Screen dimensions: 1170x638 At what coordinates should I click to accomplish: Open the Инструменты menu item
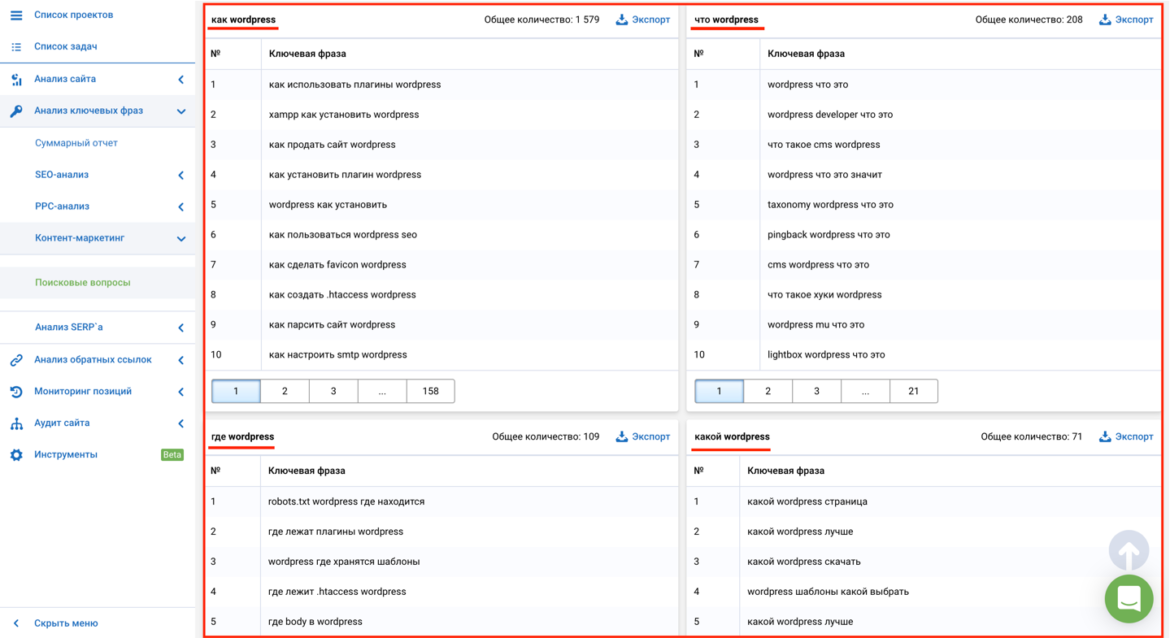point(66,454)
